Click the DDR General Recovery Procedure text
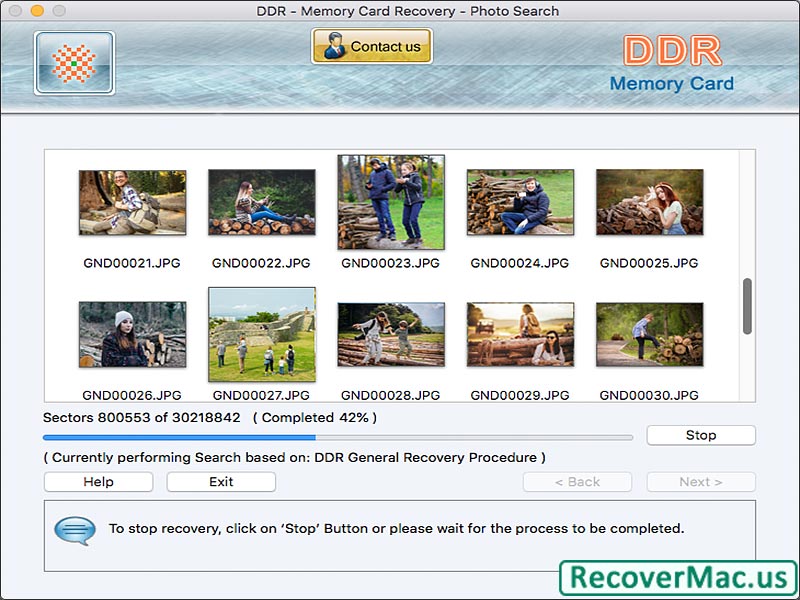 click(426, 457)
